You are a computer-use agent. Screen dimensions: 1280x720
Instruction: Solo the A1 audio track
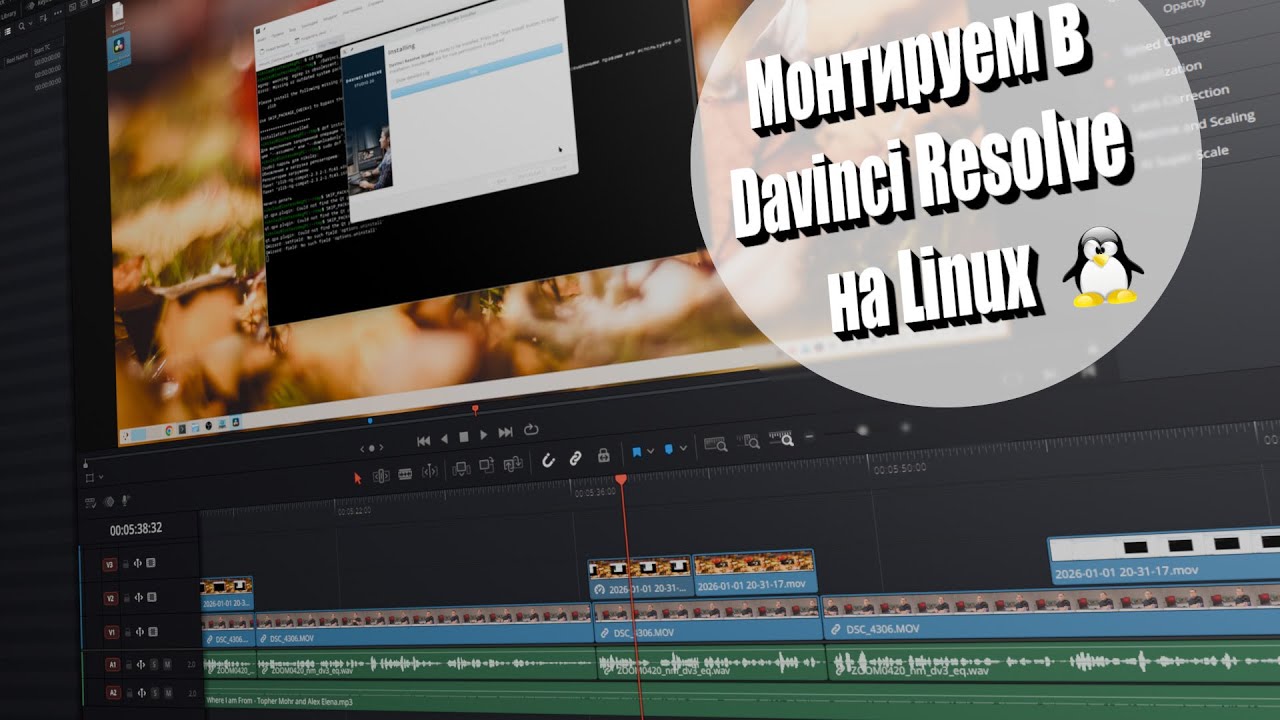pyautogui.click(x=154, y=665)
